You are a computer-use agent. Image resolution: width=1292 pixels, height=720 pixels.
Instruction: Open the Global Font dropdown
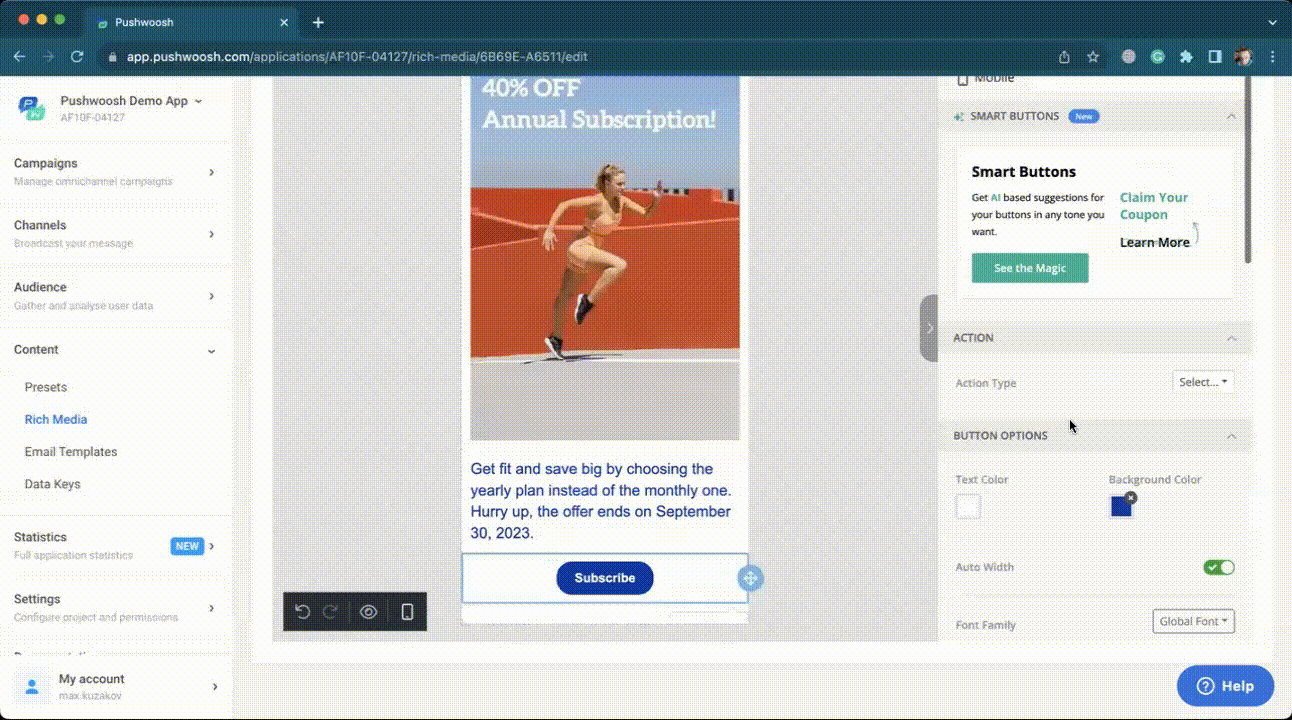[1192, 621]
